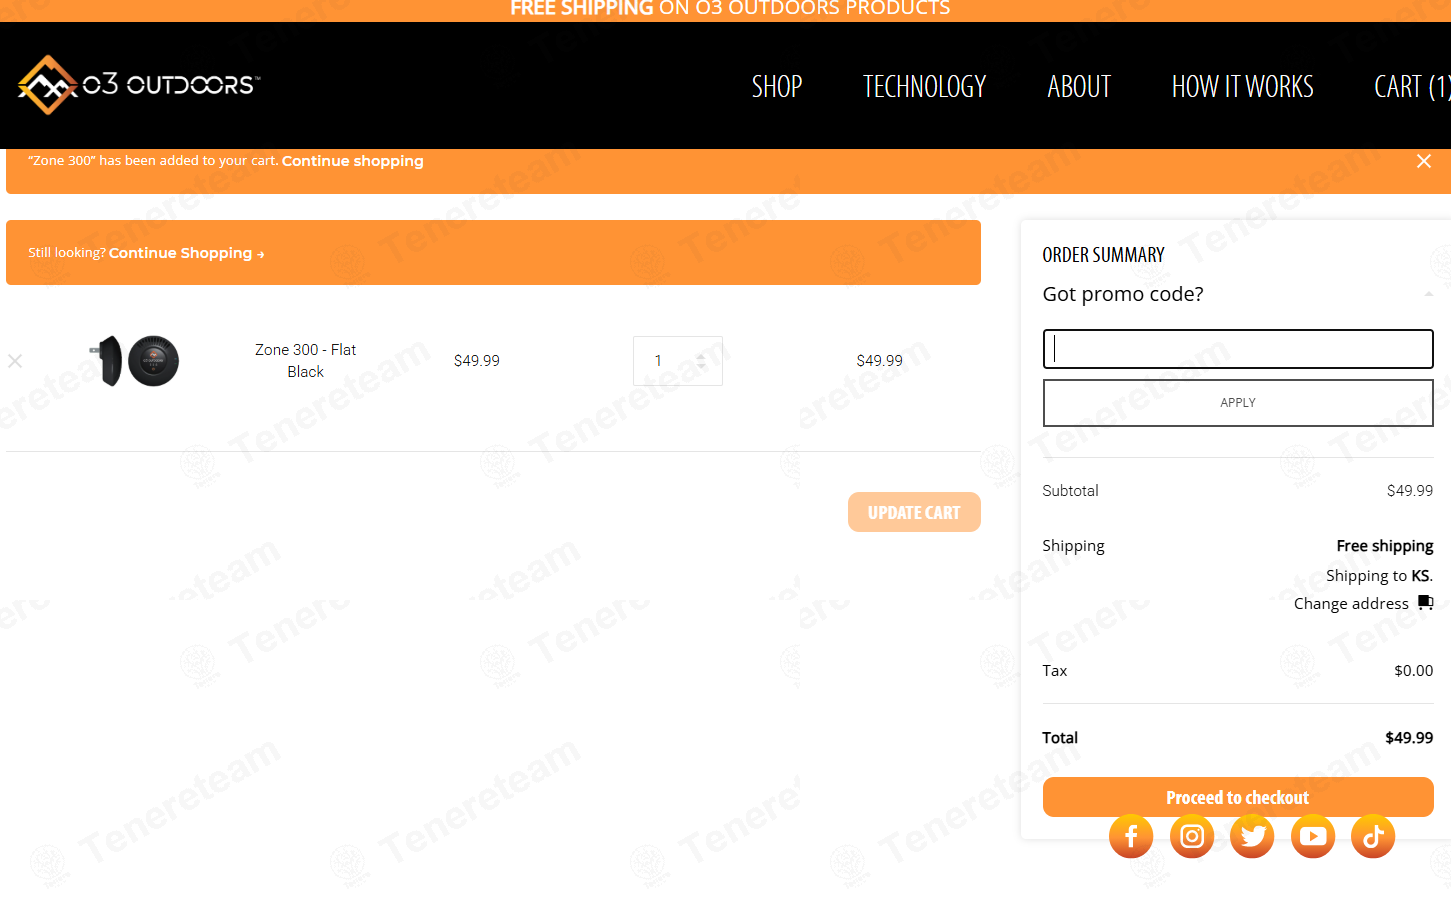The height and width of the screenshot is (897, 1451).
Task: Proceed to checkout
Action: [1238, 797]
